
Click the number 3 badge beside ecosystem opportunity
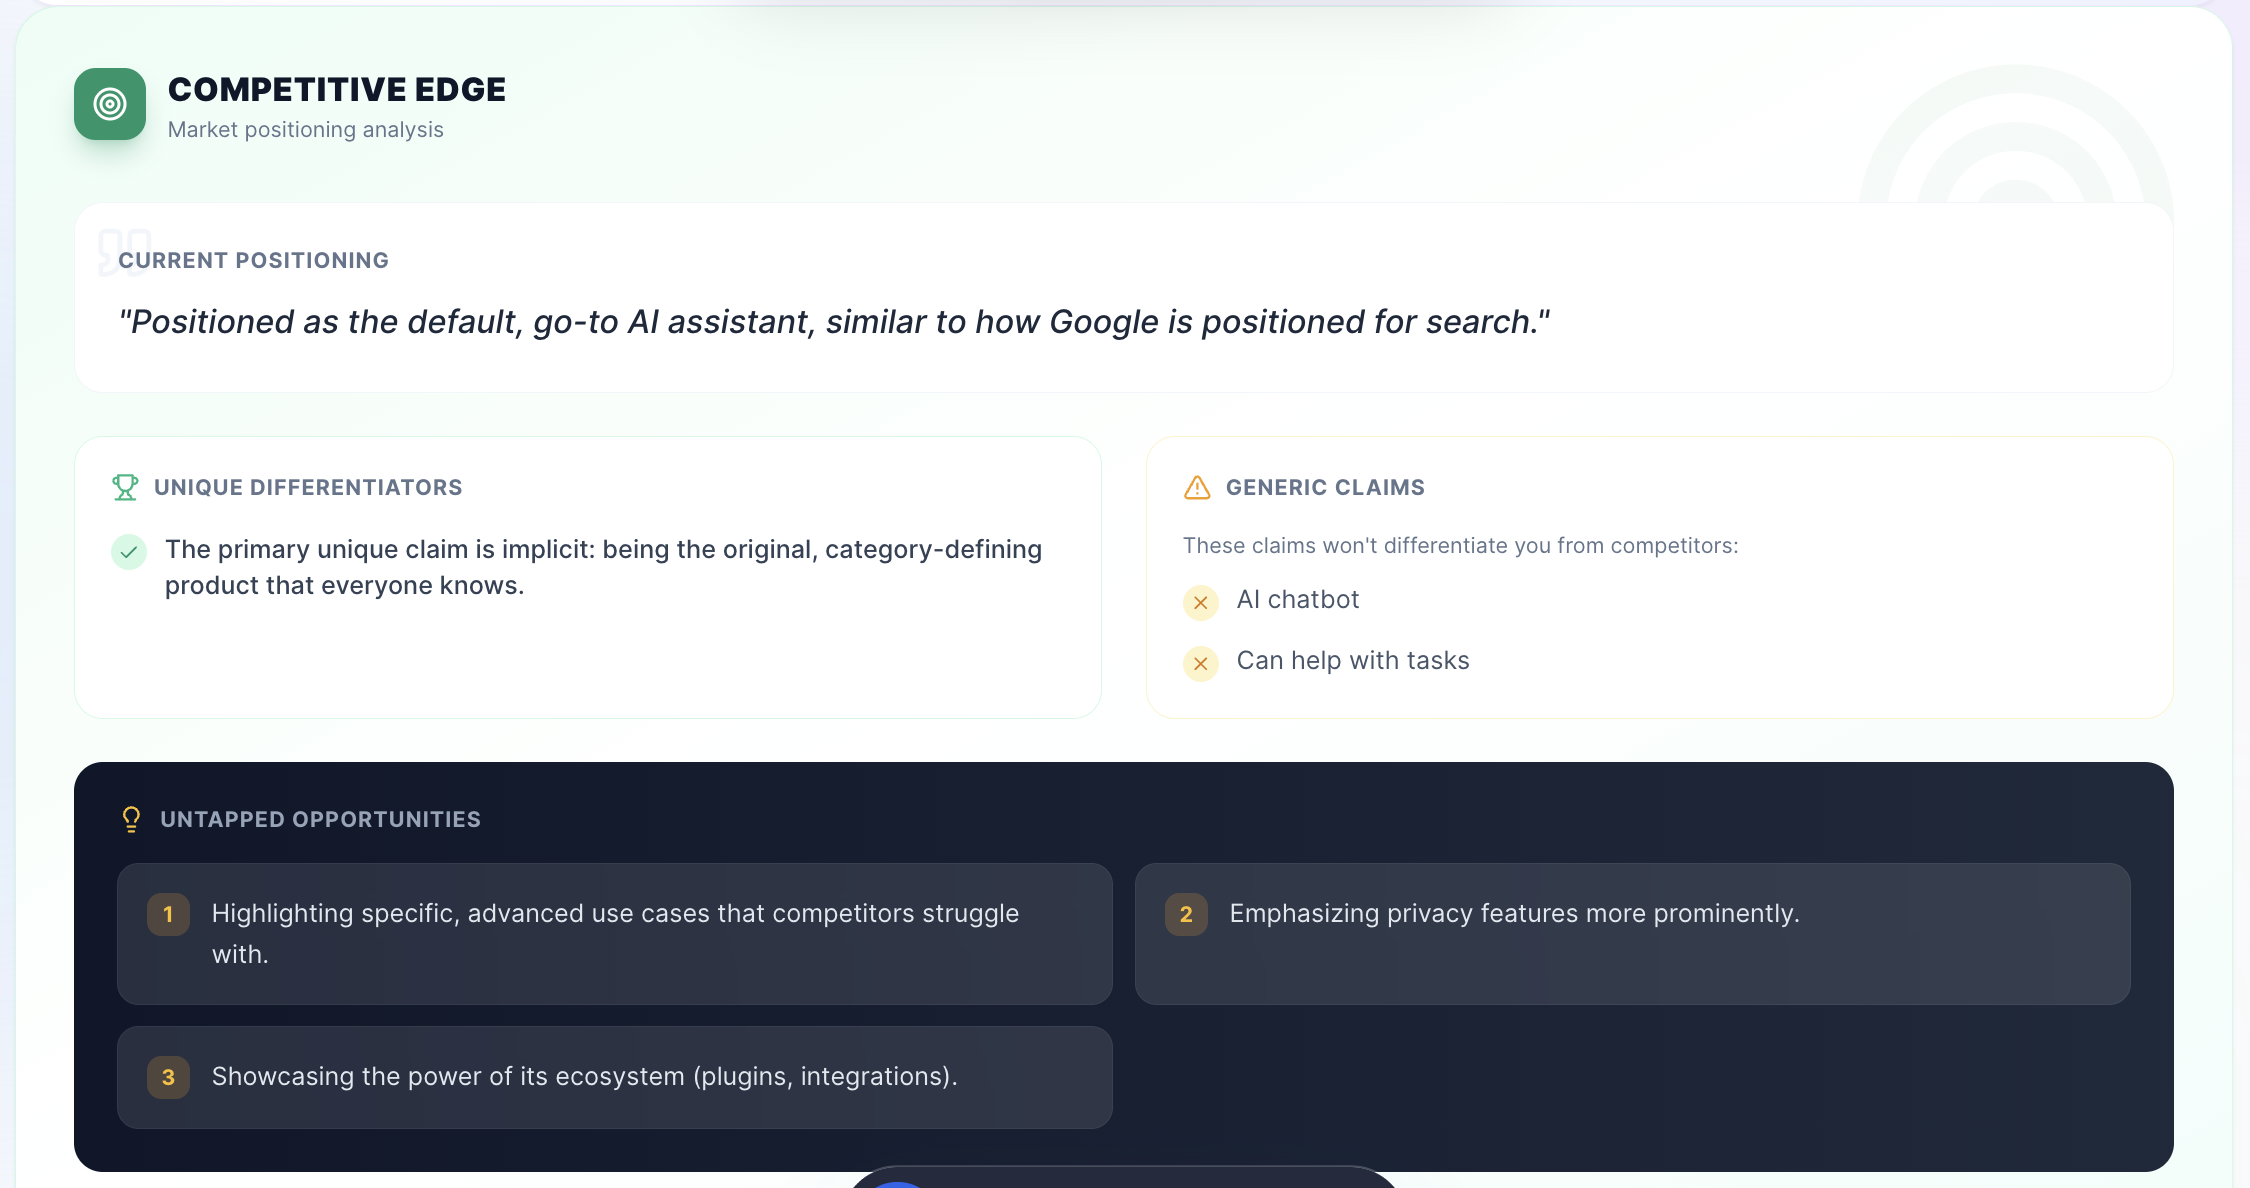pyautogui.click(x=168, y=1077)
